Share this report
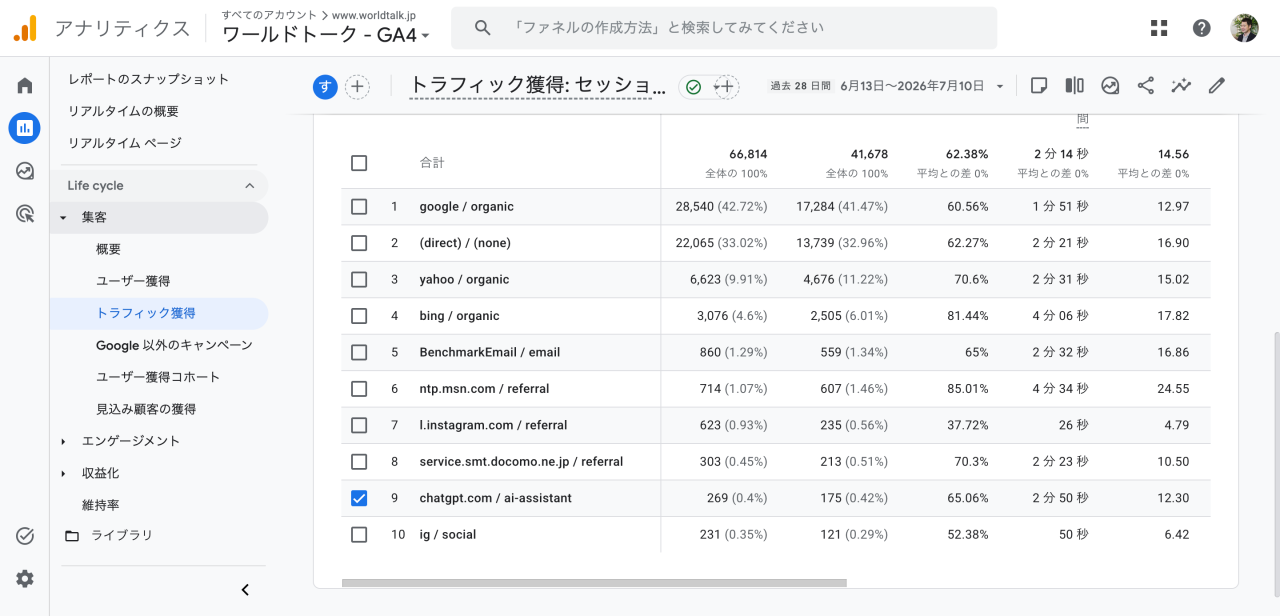Screen dimensions: 1280x616 pos(1146,86)
